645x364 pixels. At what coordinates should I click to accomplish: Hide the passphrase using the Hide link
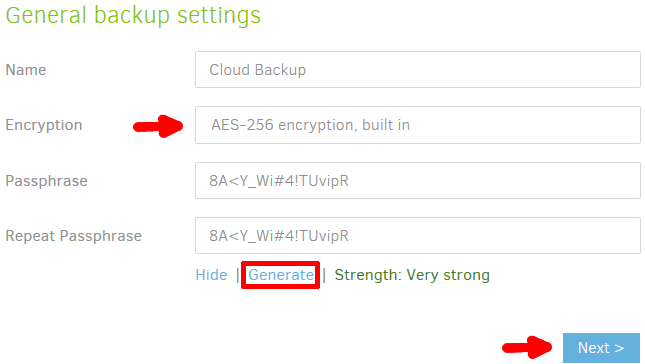(x=211, y=275)
